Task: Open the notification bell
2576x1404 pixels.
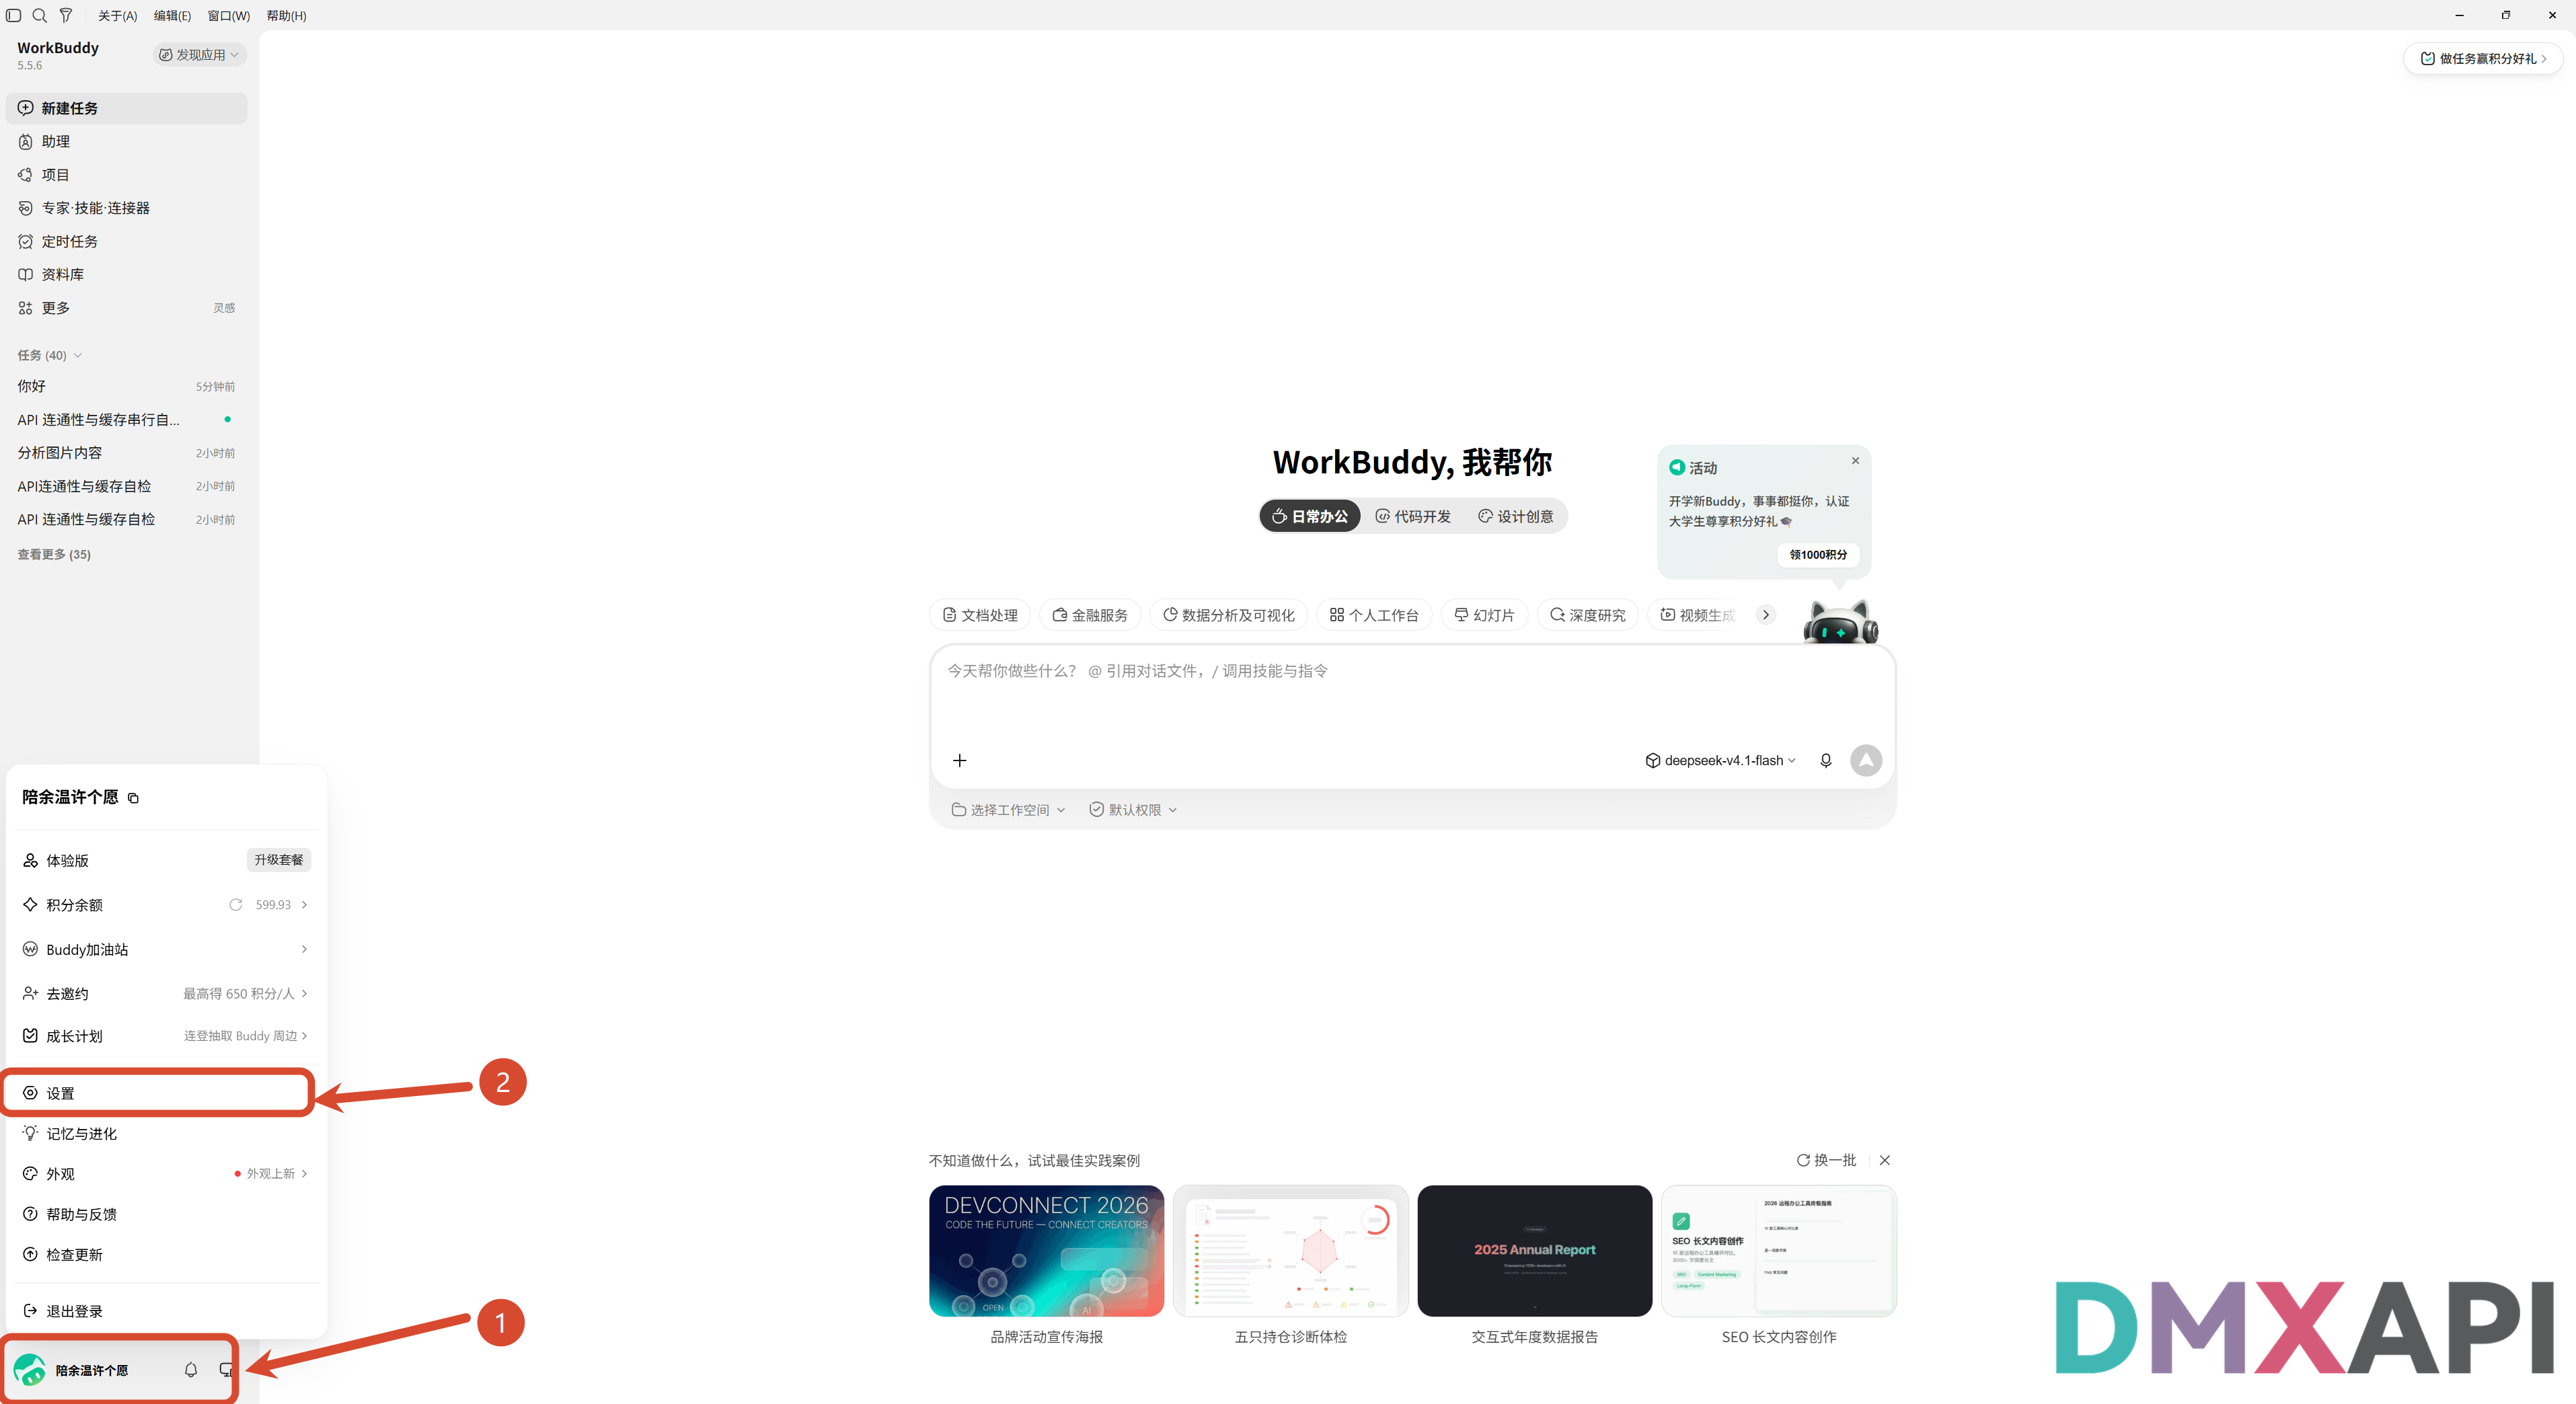Action: click(x=191, y=1370)
